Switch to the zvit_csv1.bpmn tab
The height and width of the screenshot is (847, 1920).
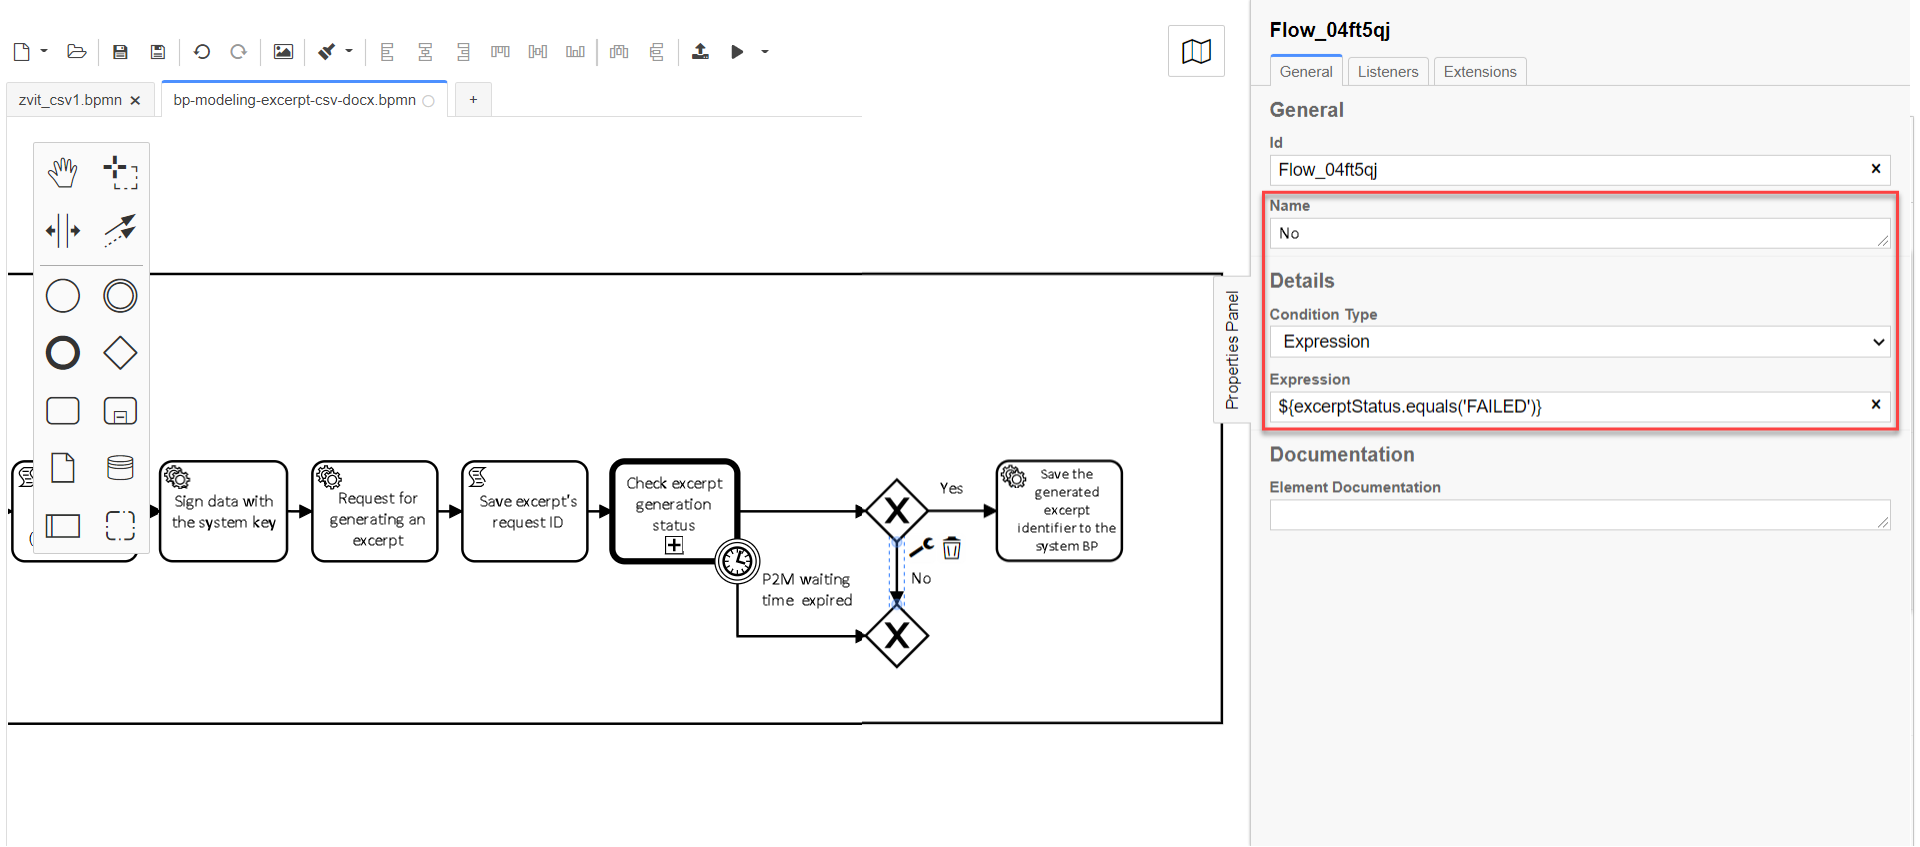[x=70, y=100]
